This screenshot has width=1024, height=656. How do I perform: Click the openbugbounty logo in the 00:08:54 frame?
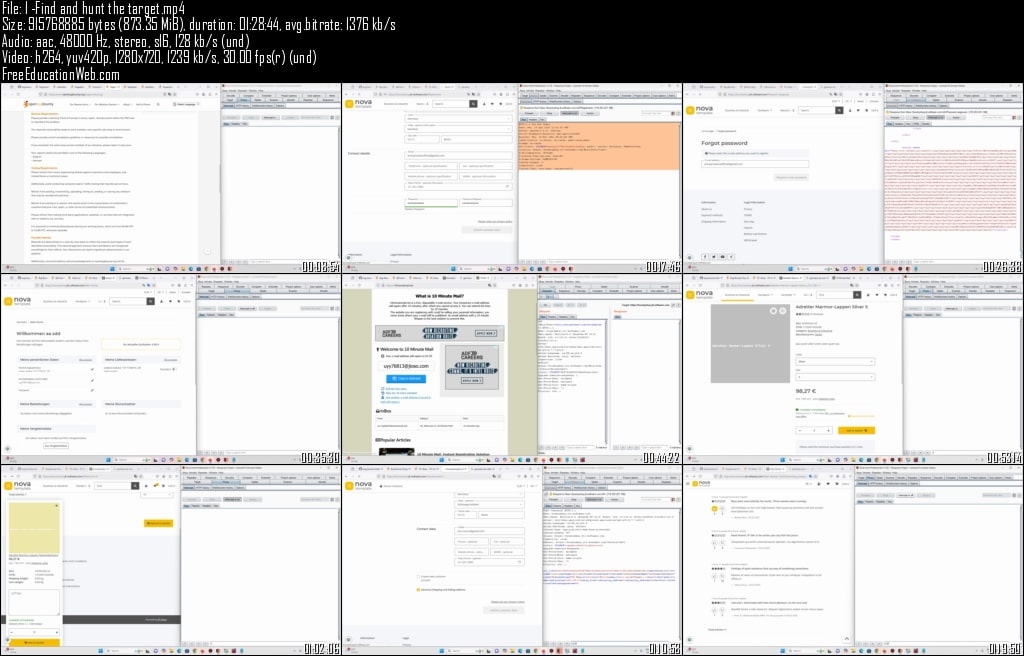click(38, 104)
